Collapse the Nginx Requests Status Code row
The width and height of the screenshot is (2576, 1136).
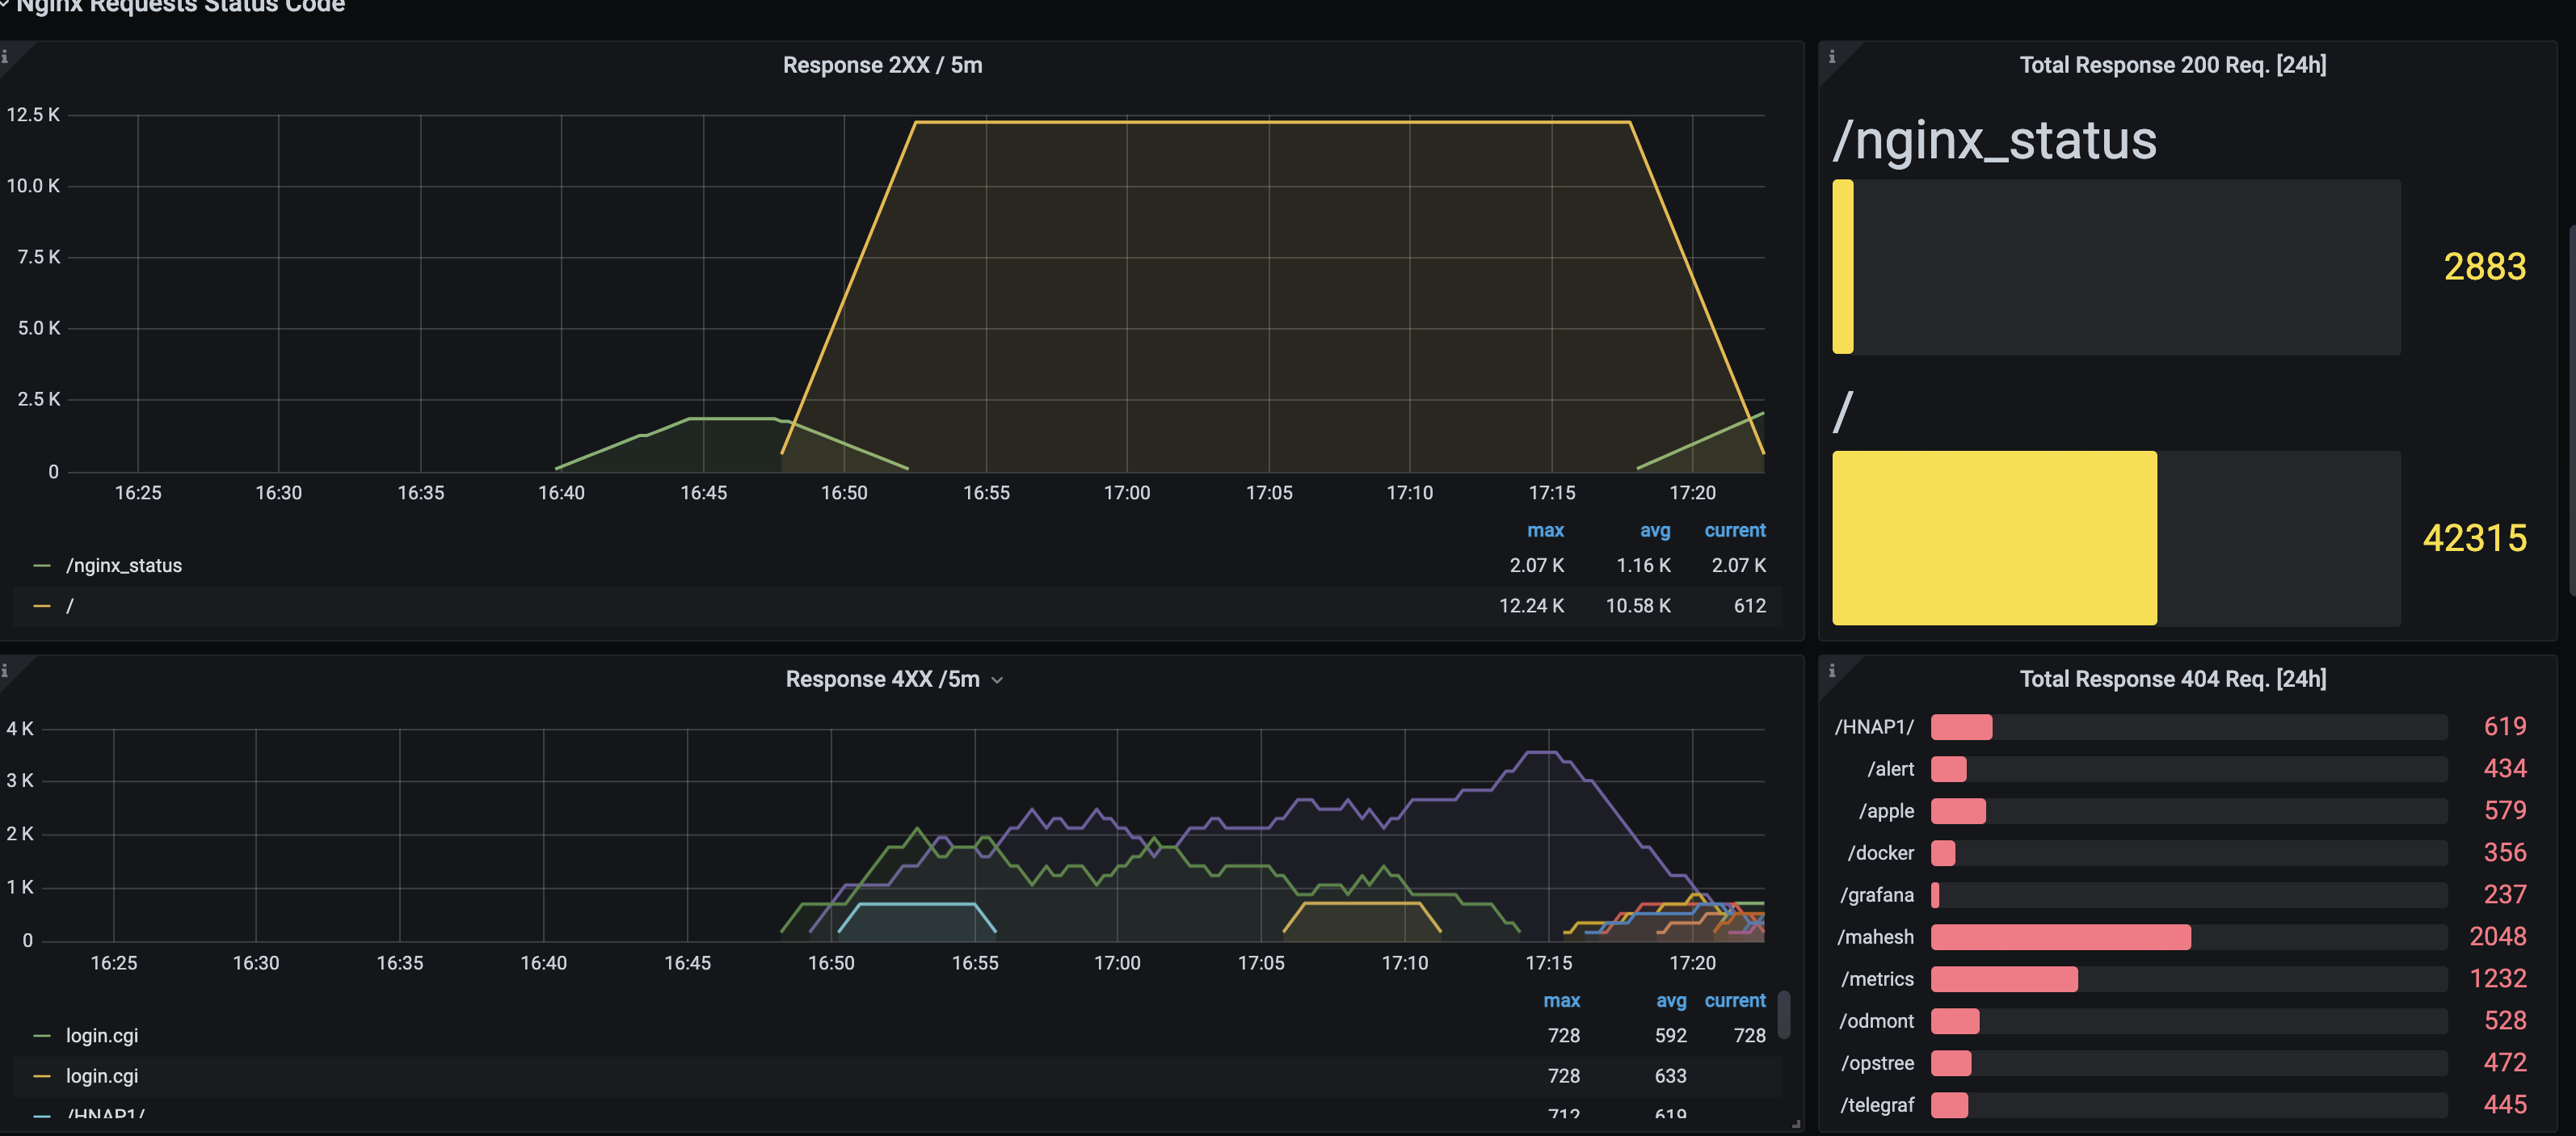pyautogui.click(x=180, y=6)
